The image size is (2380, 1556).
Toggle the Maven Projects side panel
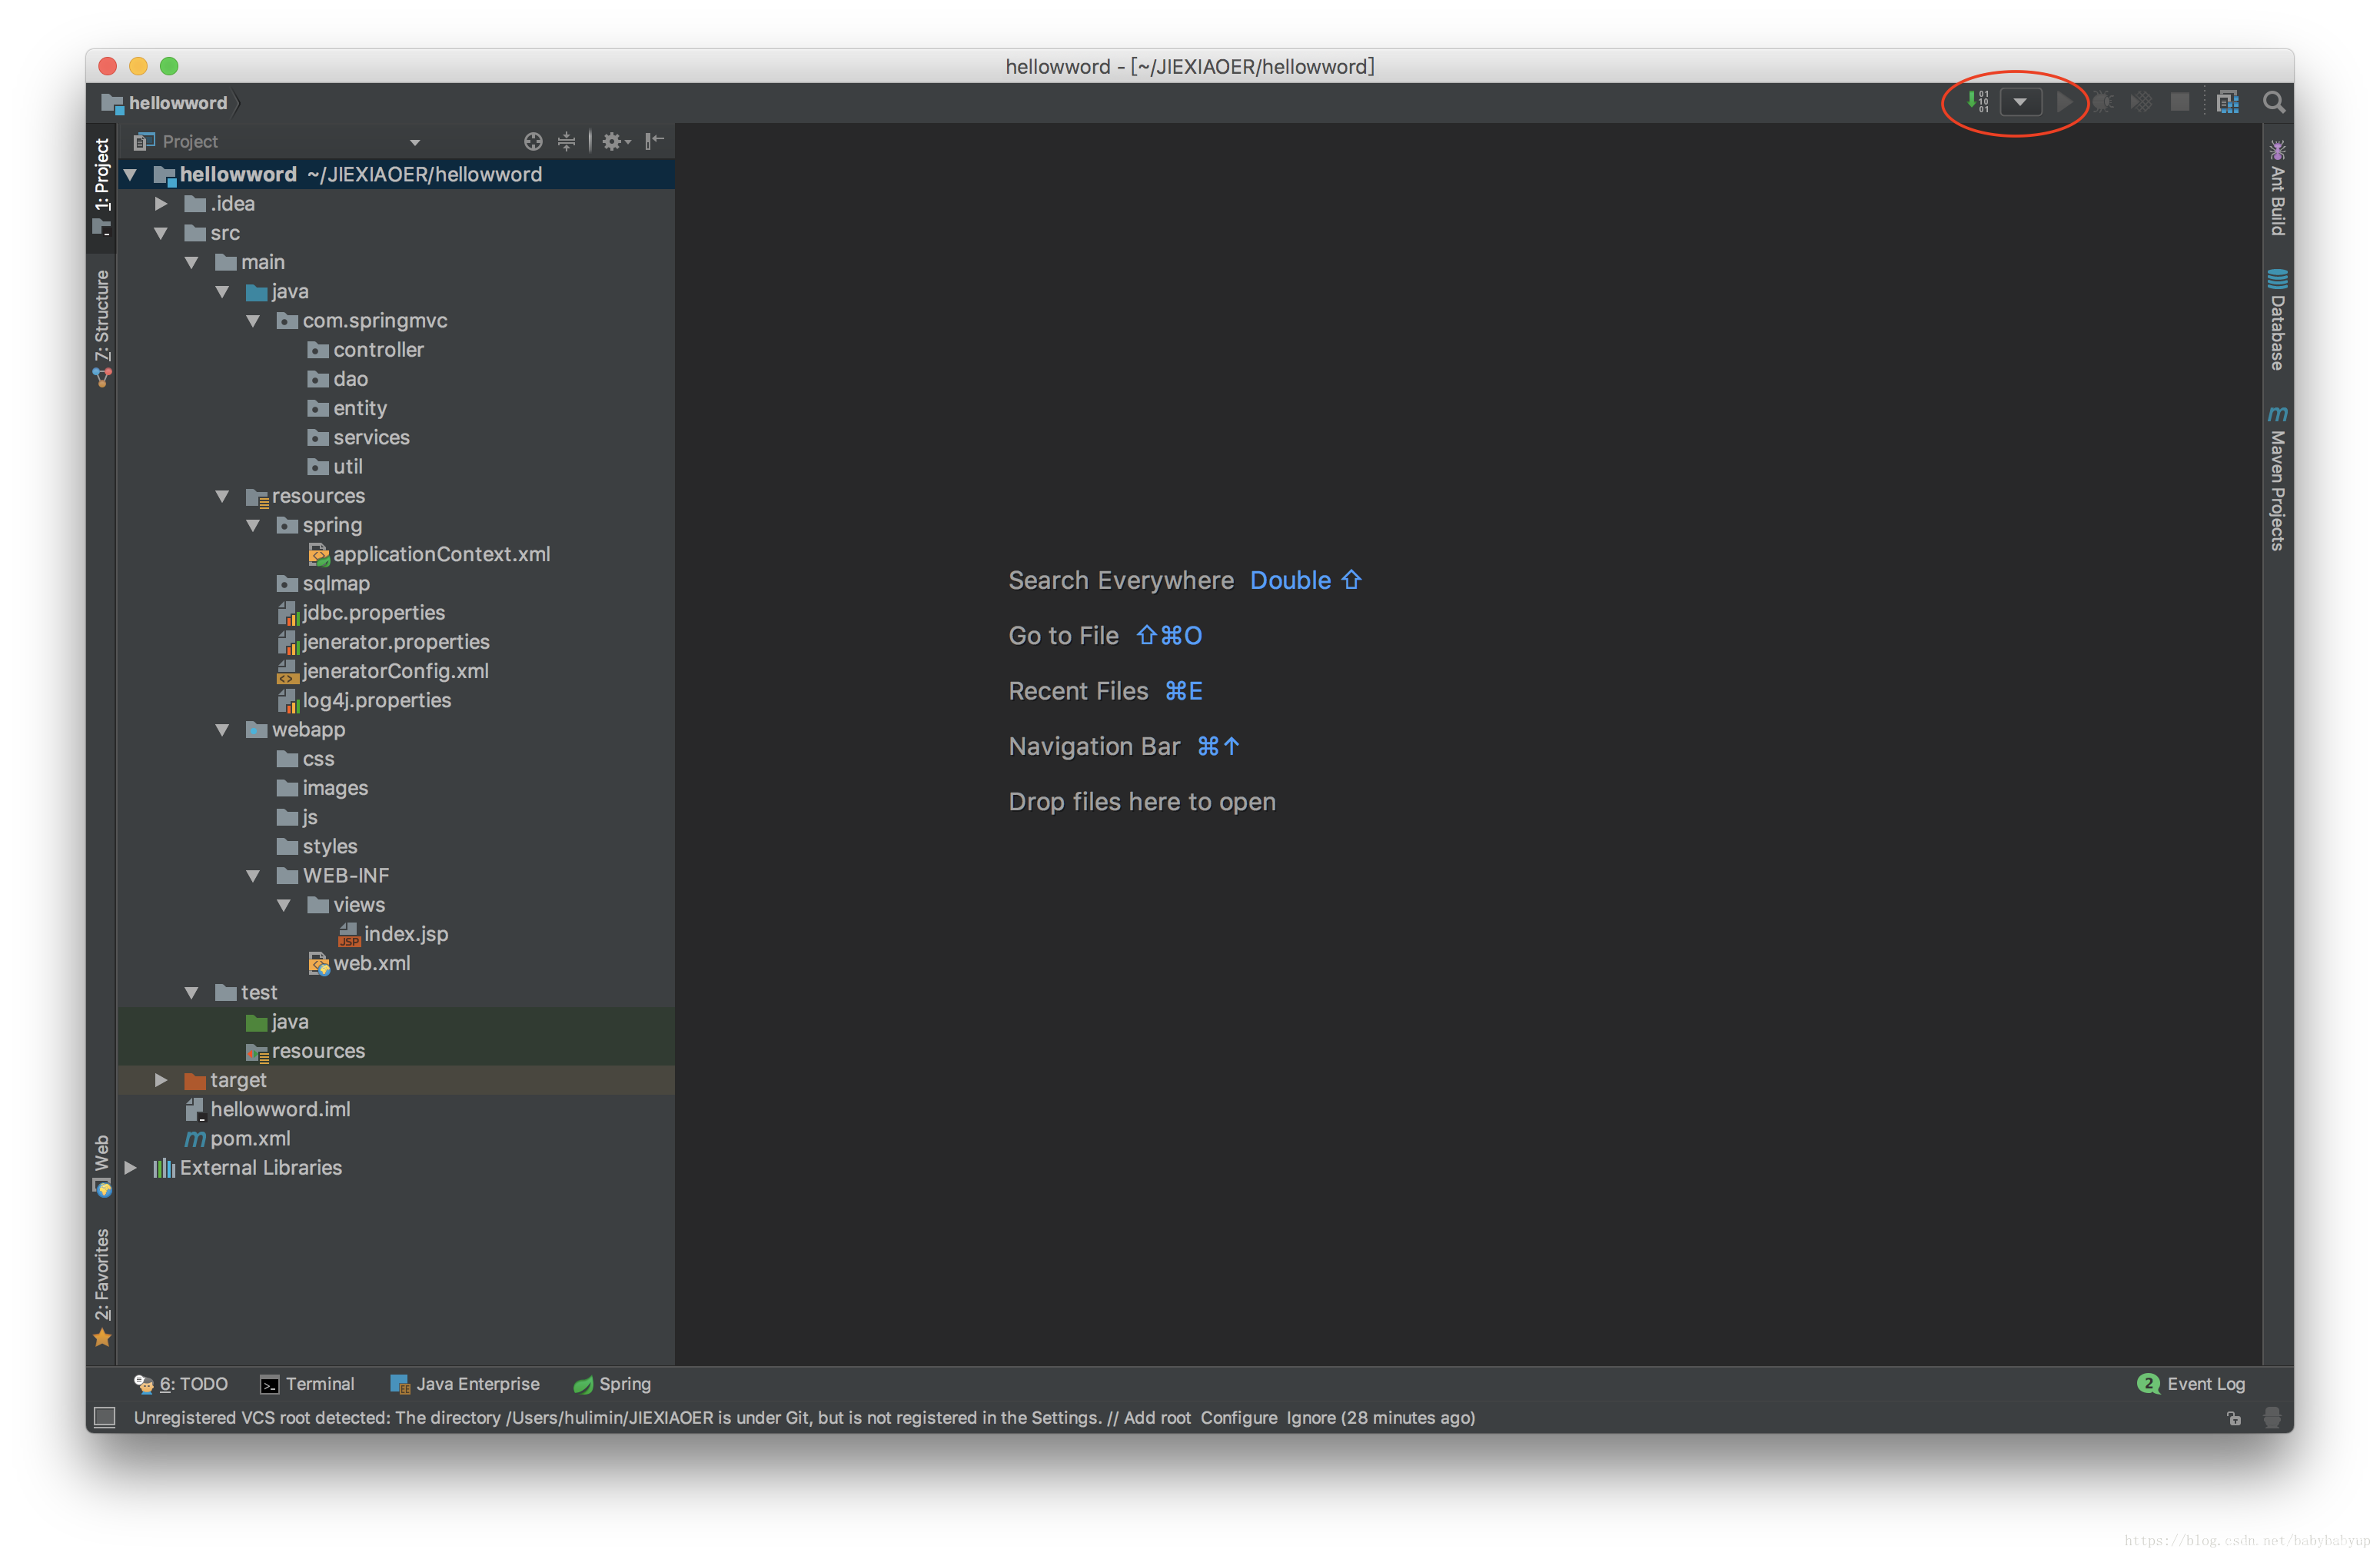[x=2277, y=478]
